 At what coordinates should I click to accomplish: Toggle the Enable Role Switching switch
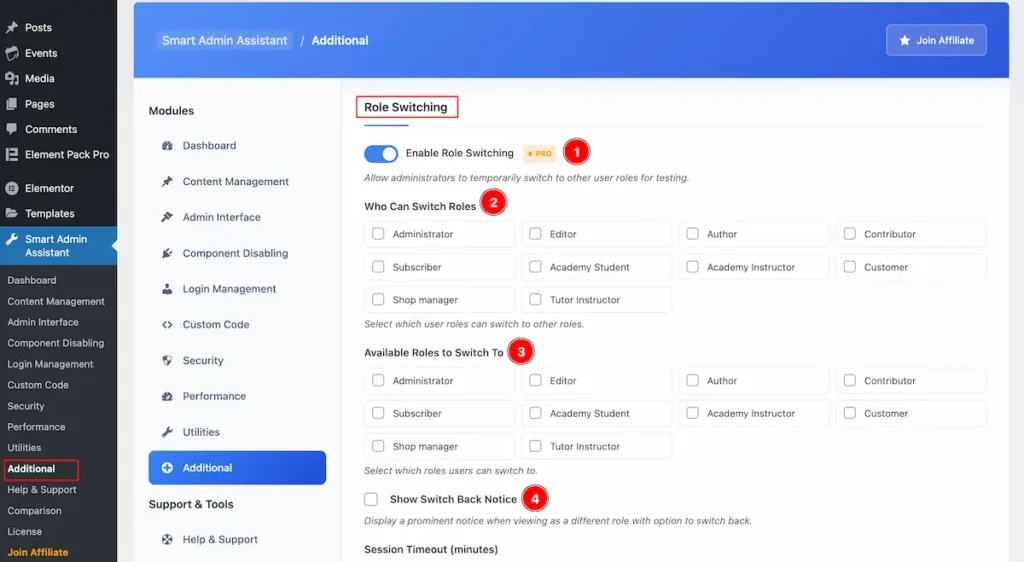pyautogui.click(x=381, y=153)
